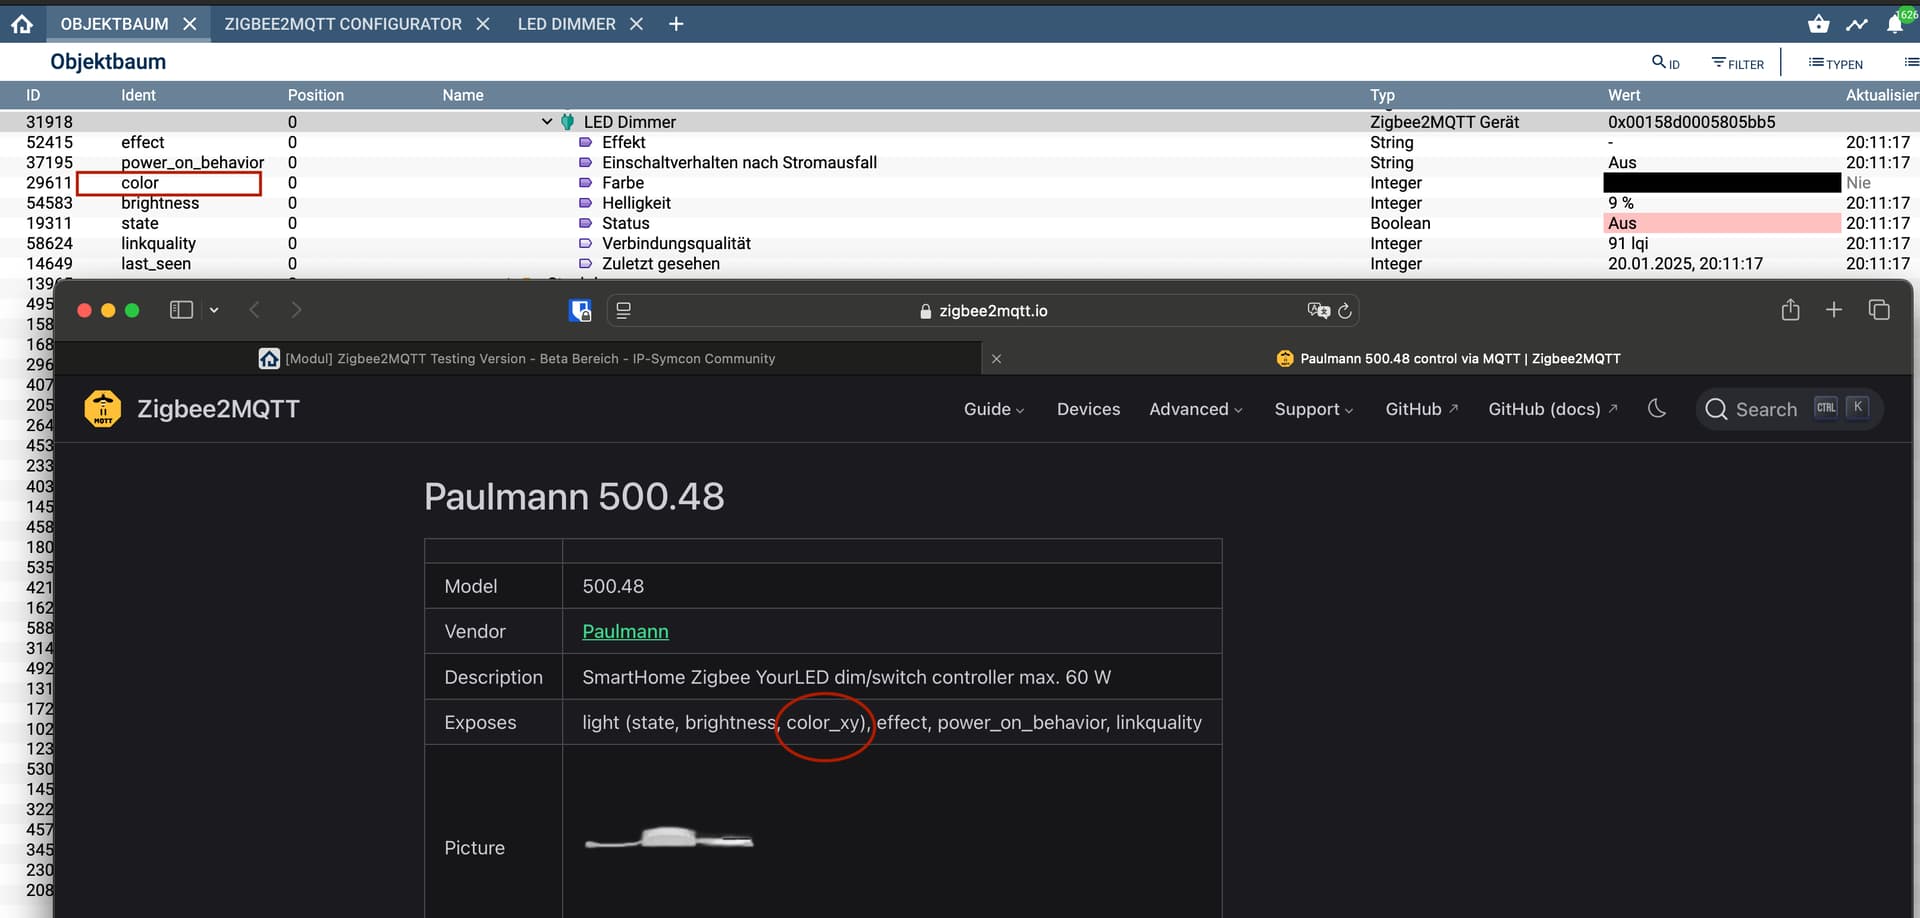Open the Devices page link
Viewport: 1920px width, 918px height.
click(1088, 409)
